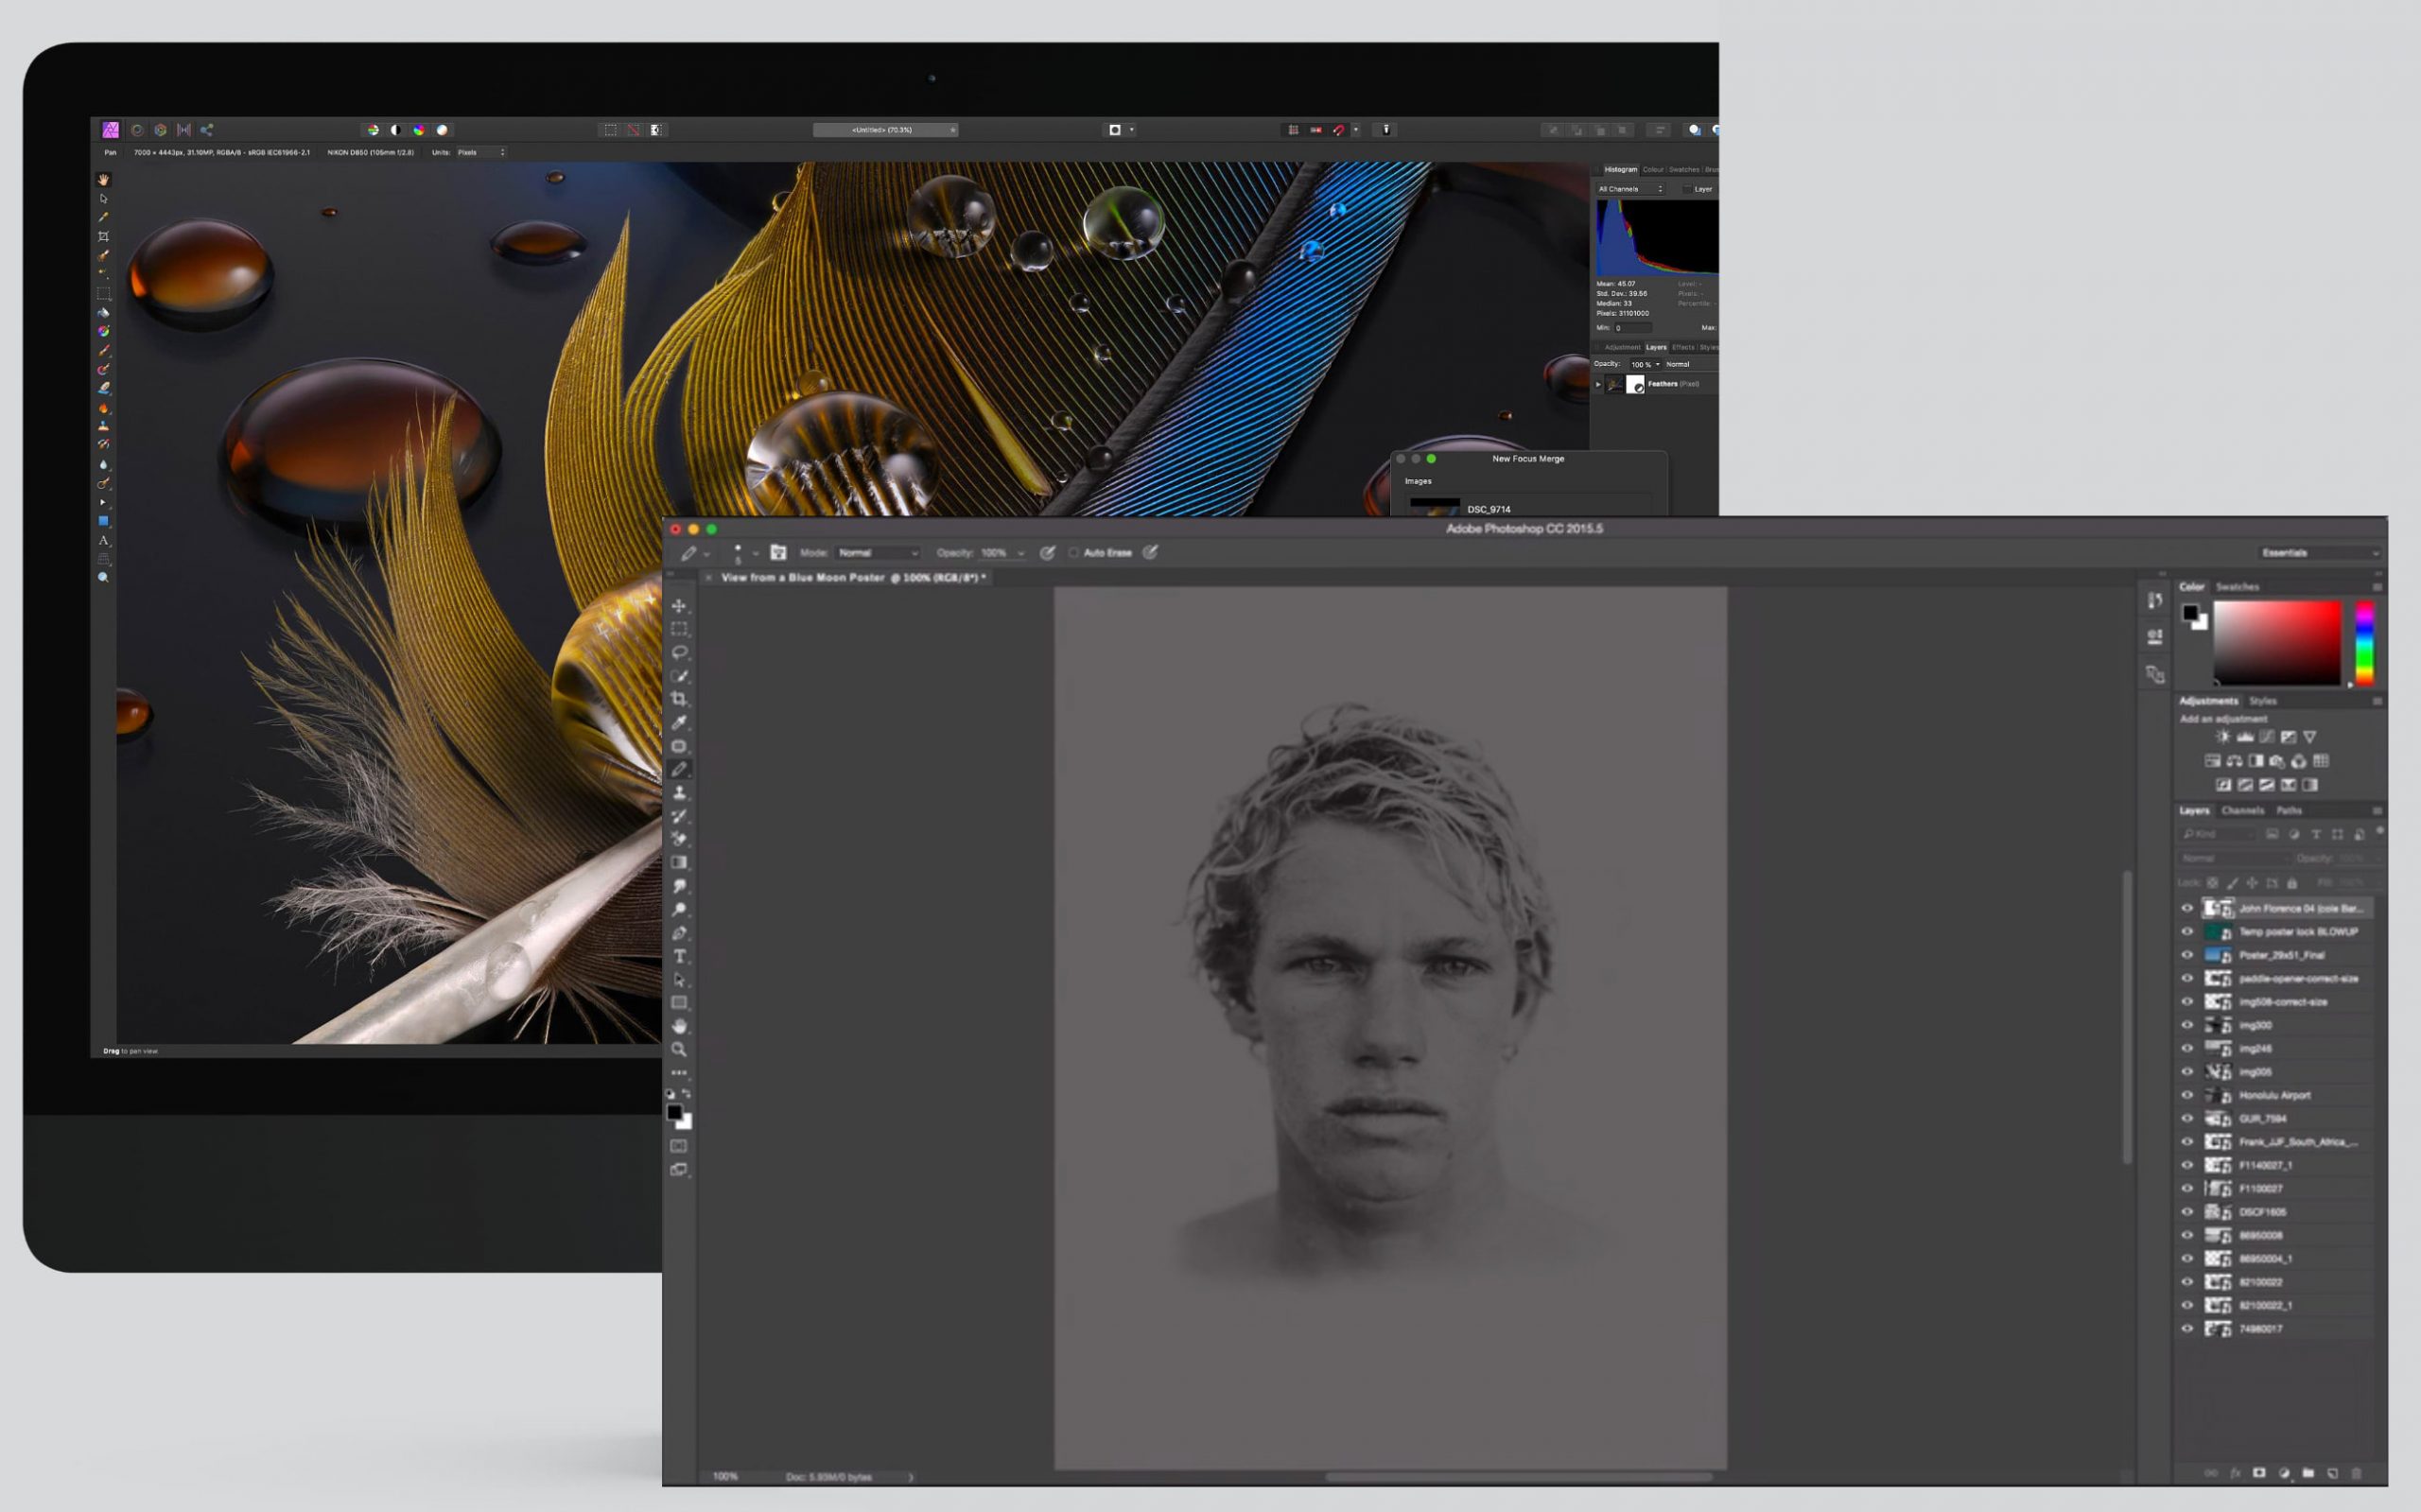2421x1512 pixels.
Task: Toggle Layer checkbox in Affinity Histogram panel
Action: [1687, 189]
